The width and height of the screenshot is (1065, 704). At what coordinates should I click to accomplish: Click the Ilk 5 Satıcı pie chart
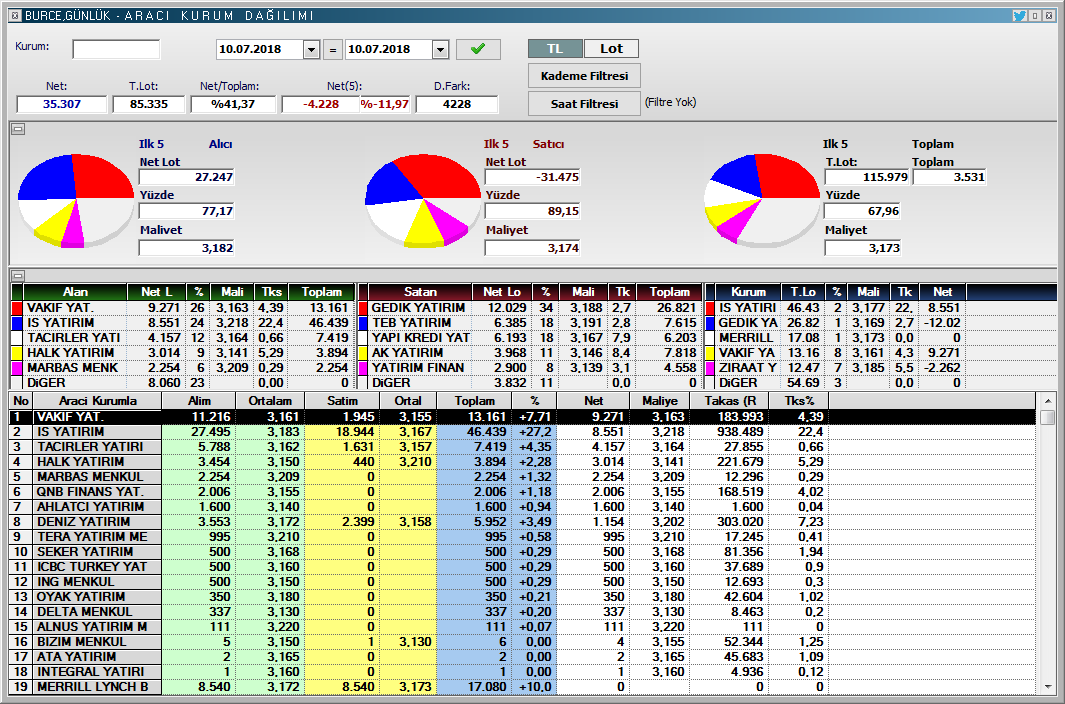pos(422,199)
